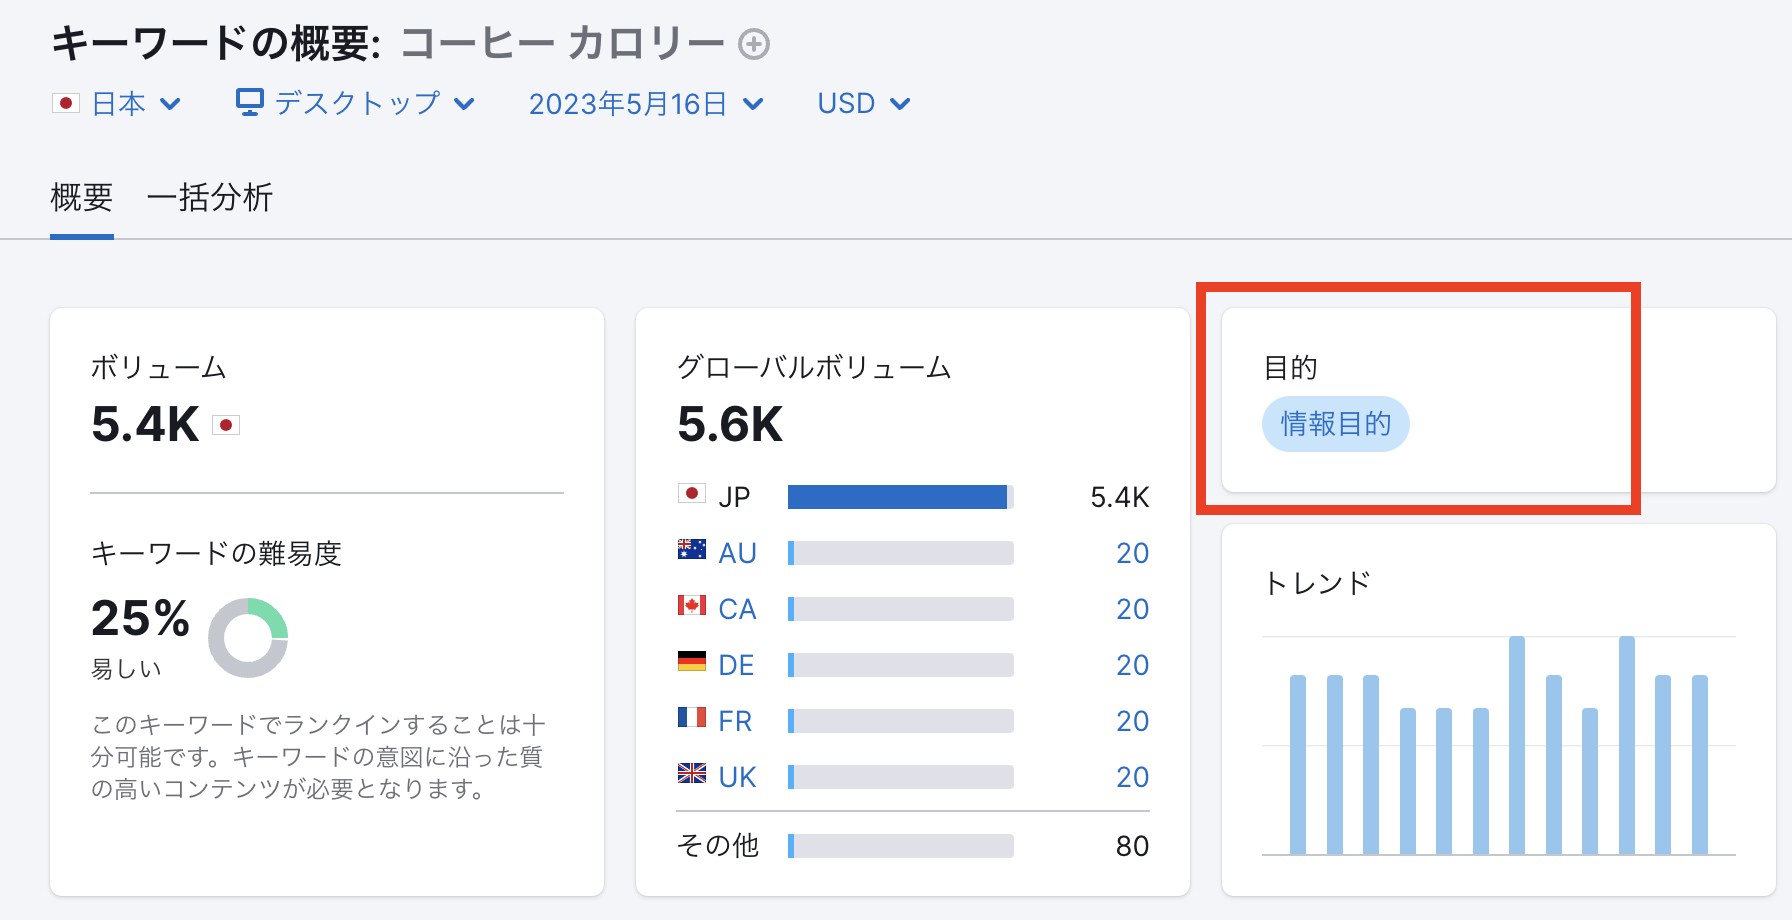The image size is (1792, 920).
Task: Click the DE country link
Action: click(736, 665)
